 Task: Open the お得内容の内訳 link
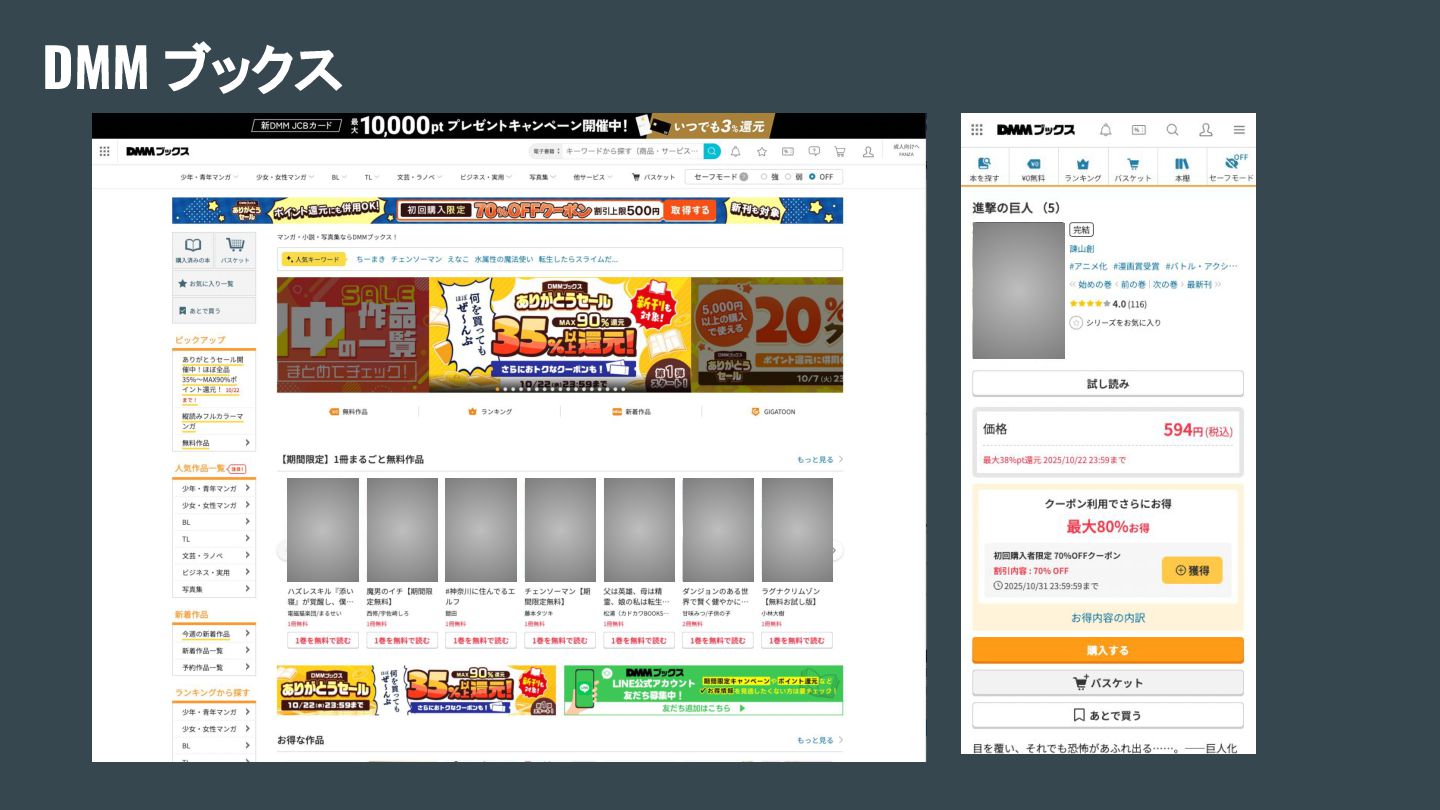pyautogui.click(x=1108, y=618)
